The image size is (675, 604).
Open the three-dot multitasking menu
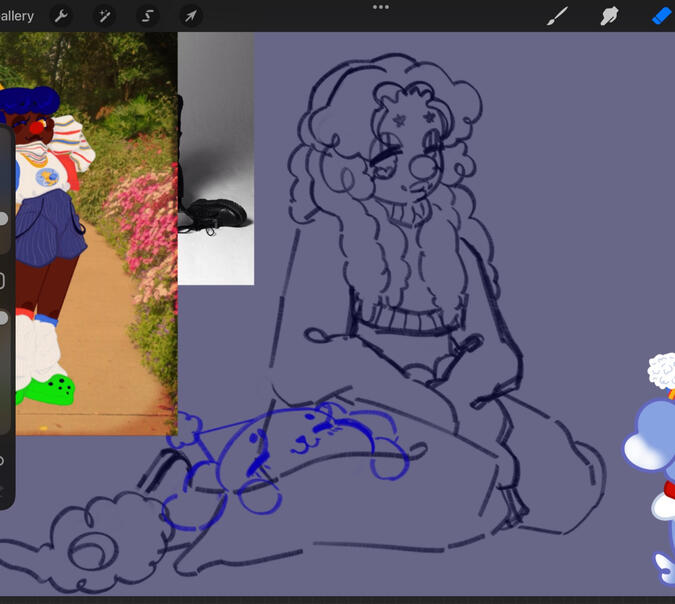[380, 7]
